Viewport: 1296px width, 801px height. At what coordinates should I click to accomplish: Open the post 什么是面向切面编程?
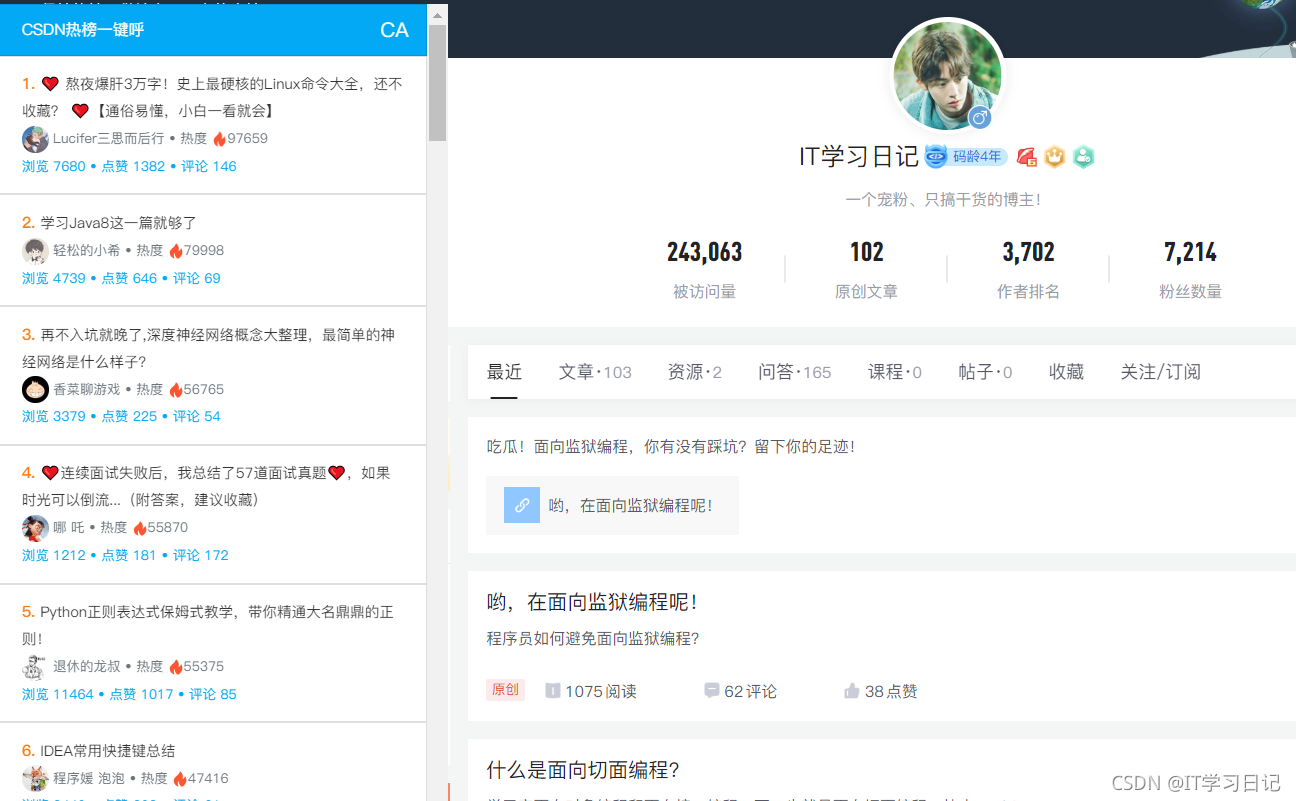[x=583, y=770]
